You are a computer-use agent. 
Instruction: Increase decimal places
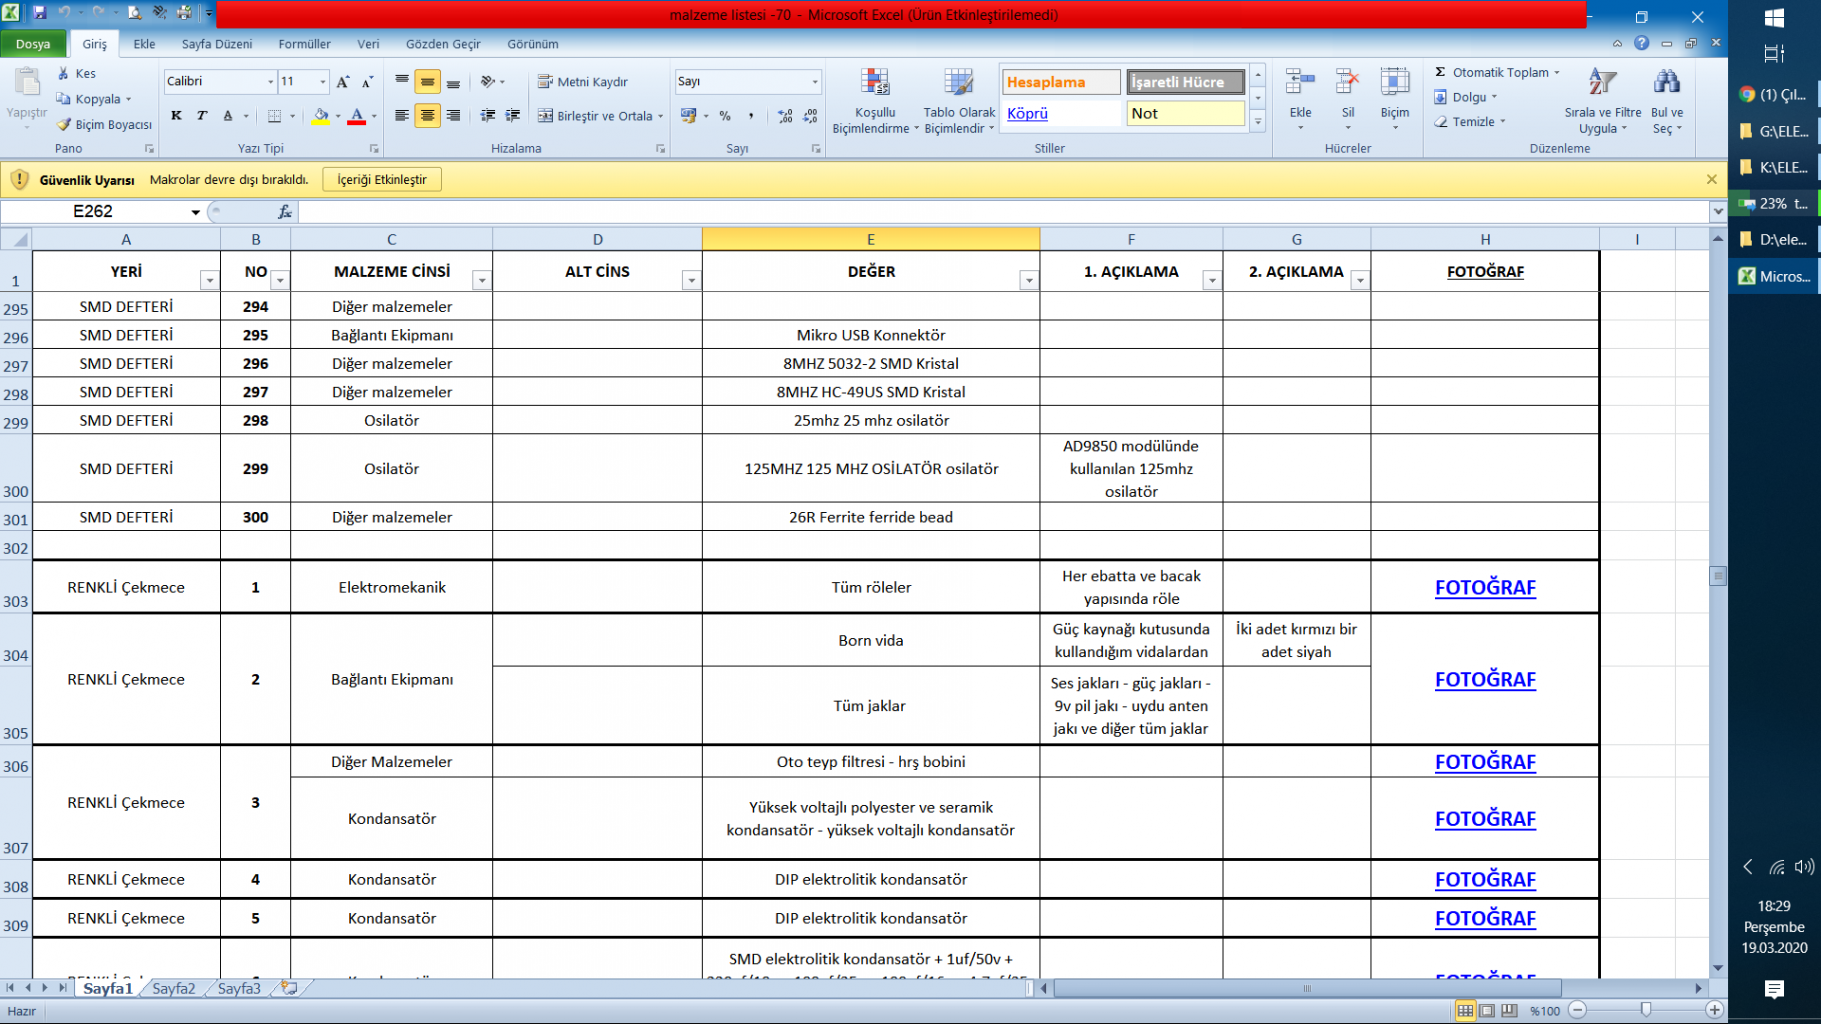(785, 116)
